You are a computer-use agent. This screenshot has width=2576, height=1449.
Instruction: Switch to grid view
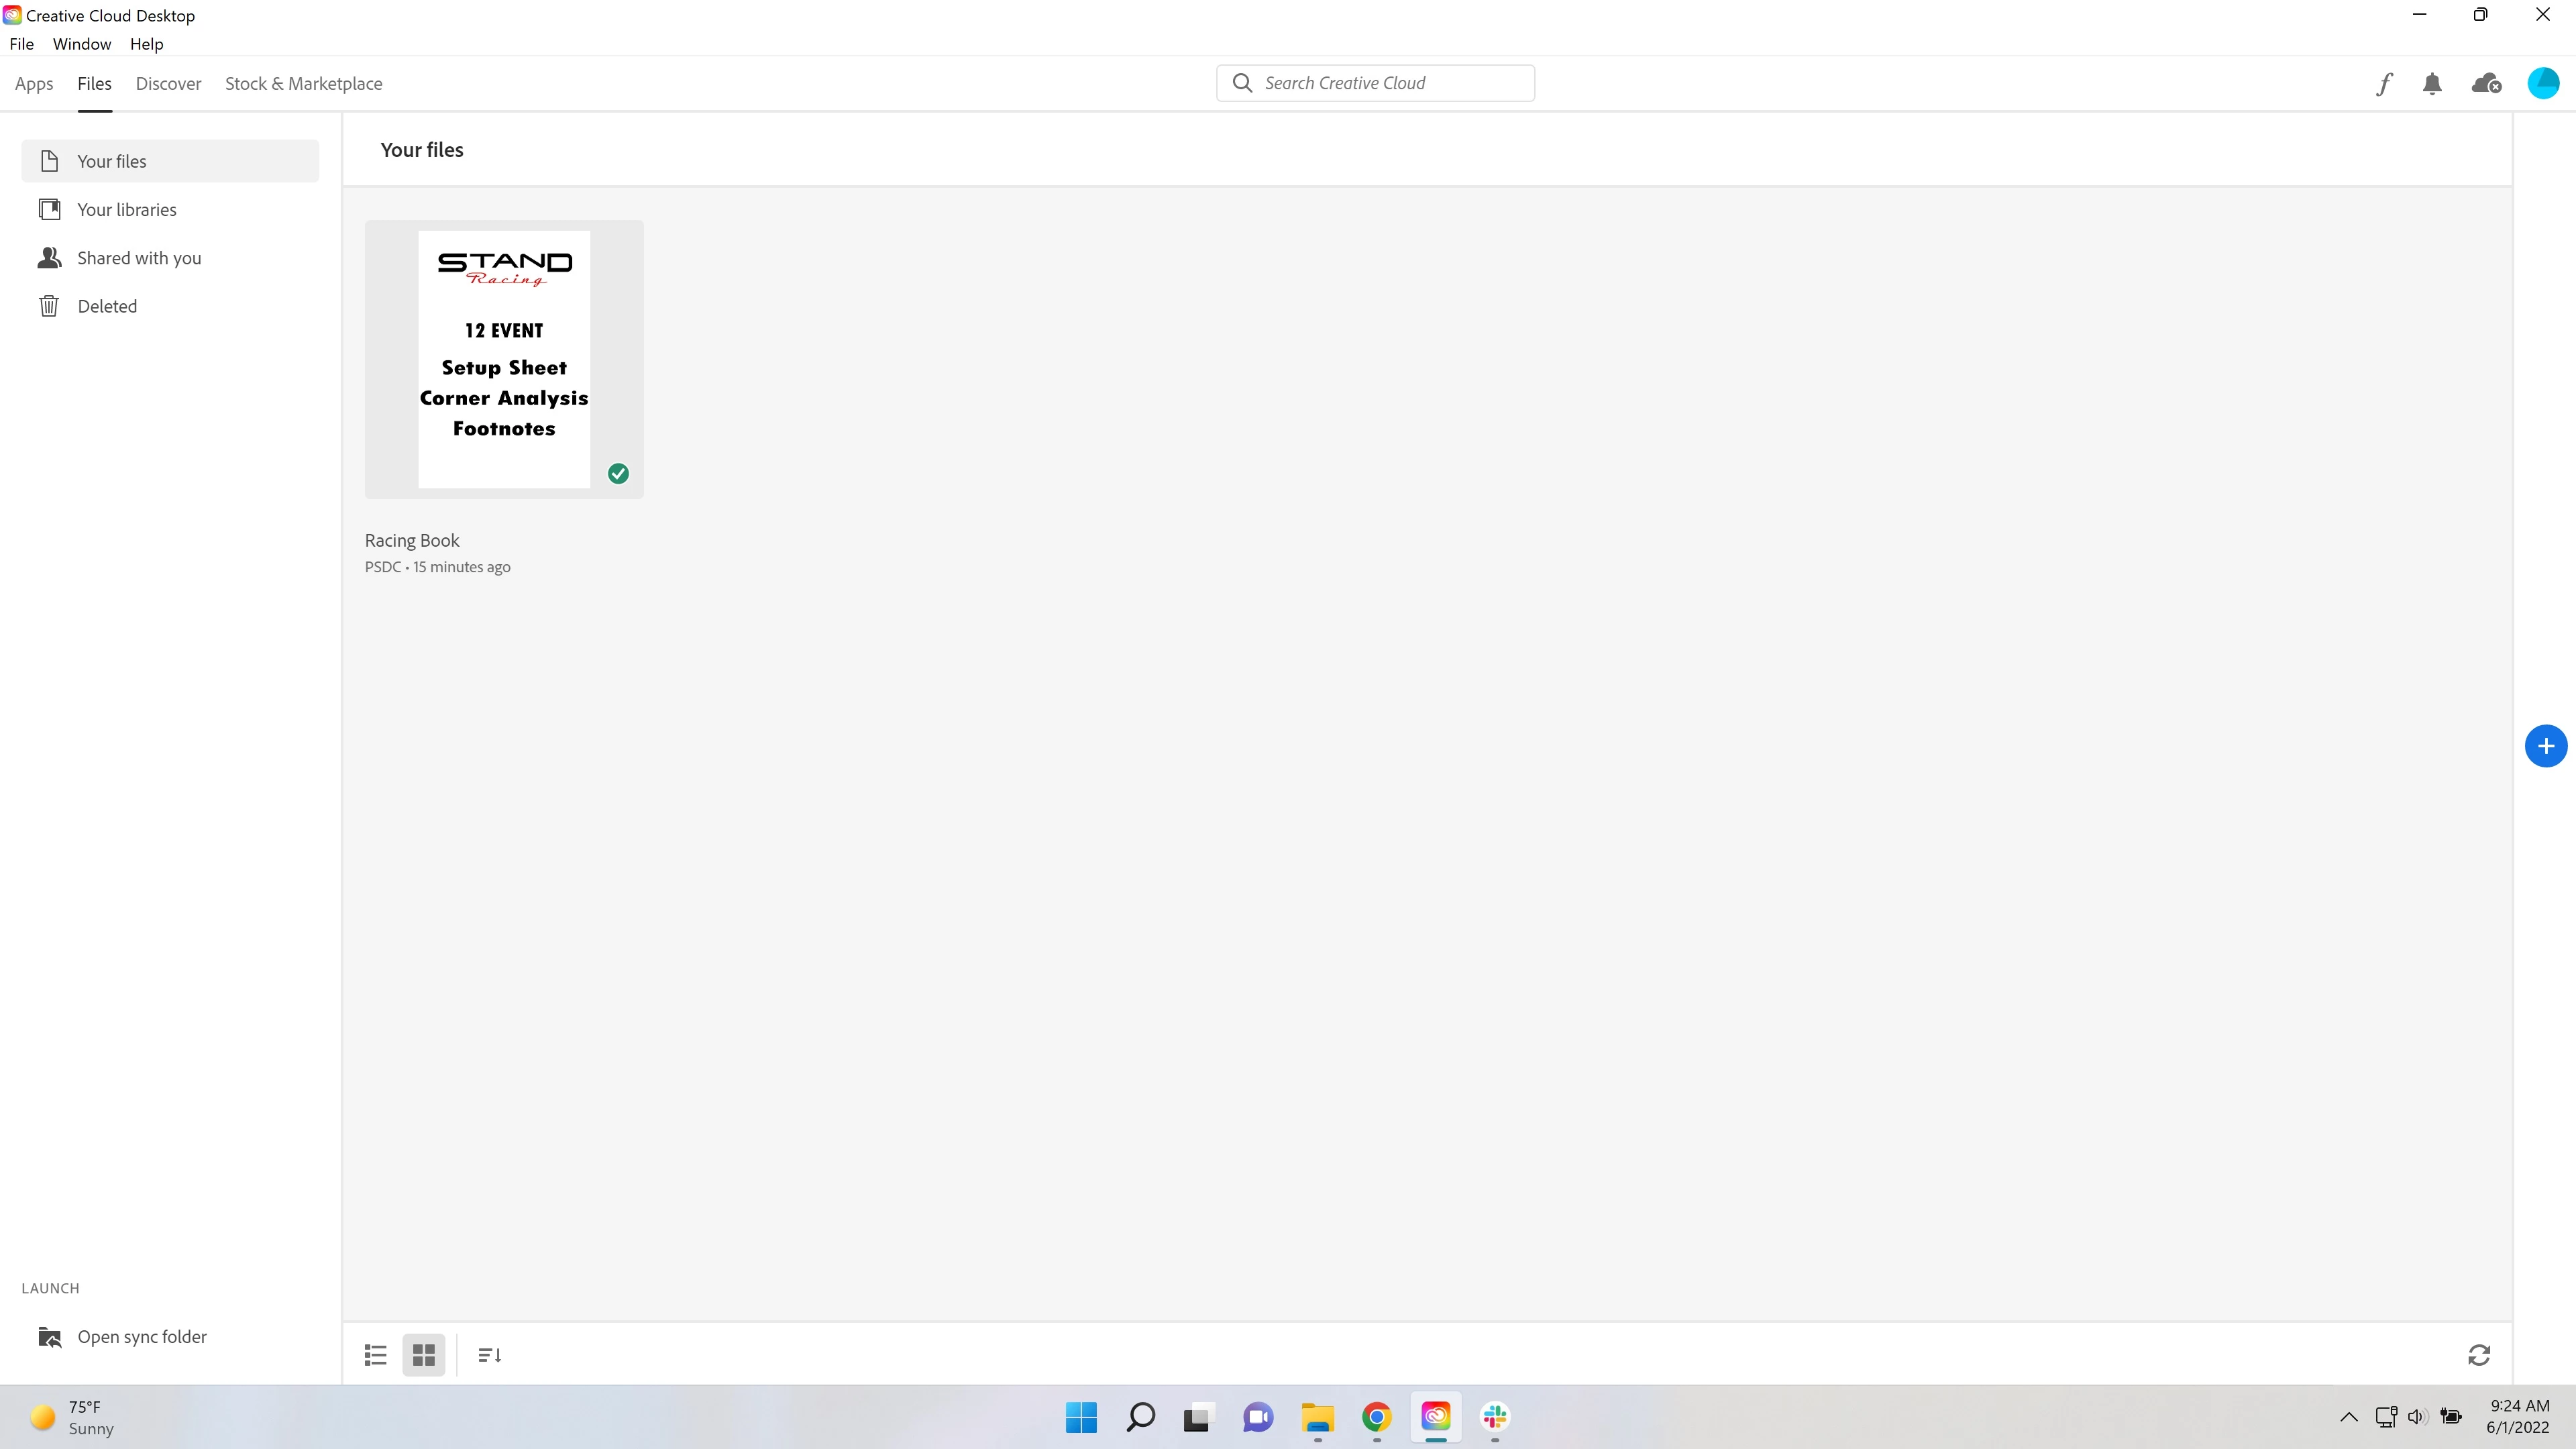click(x=423, y=1355)
